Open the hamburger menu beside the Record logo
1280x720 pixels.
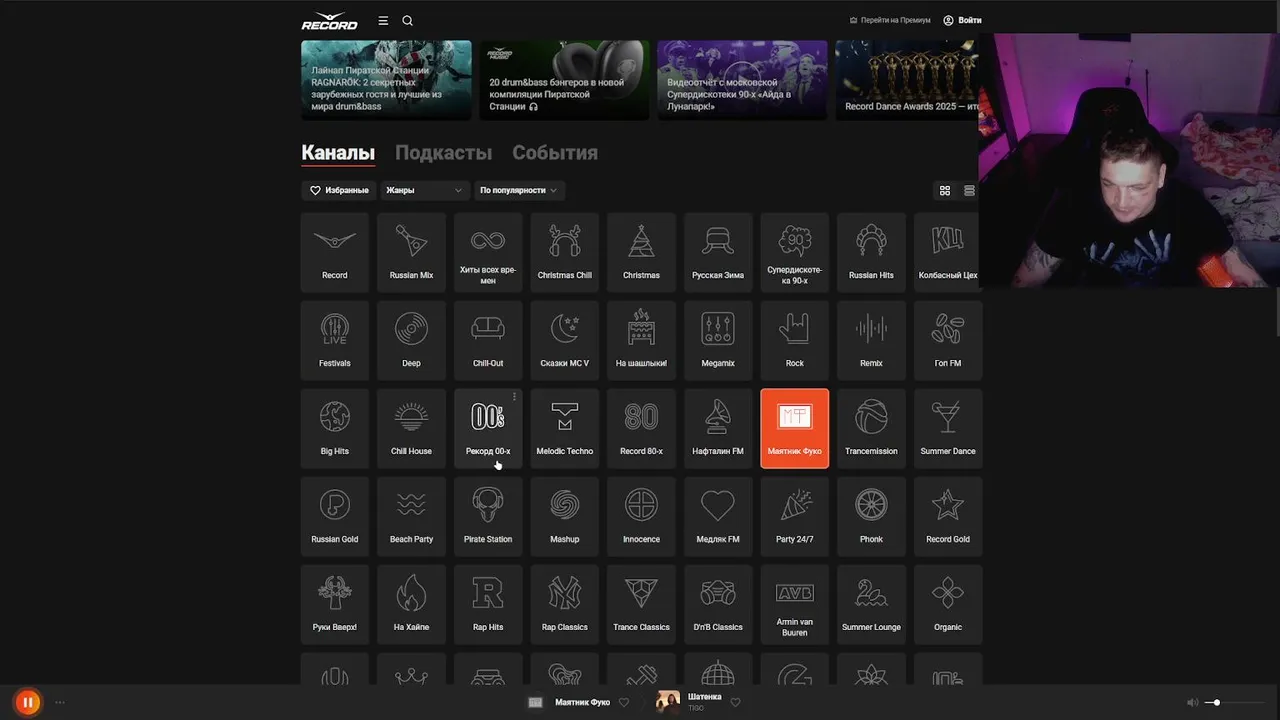click(x=383, y=20)
